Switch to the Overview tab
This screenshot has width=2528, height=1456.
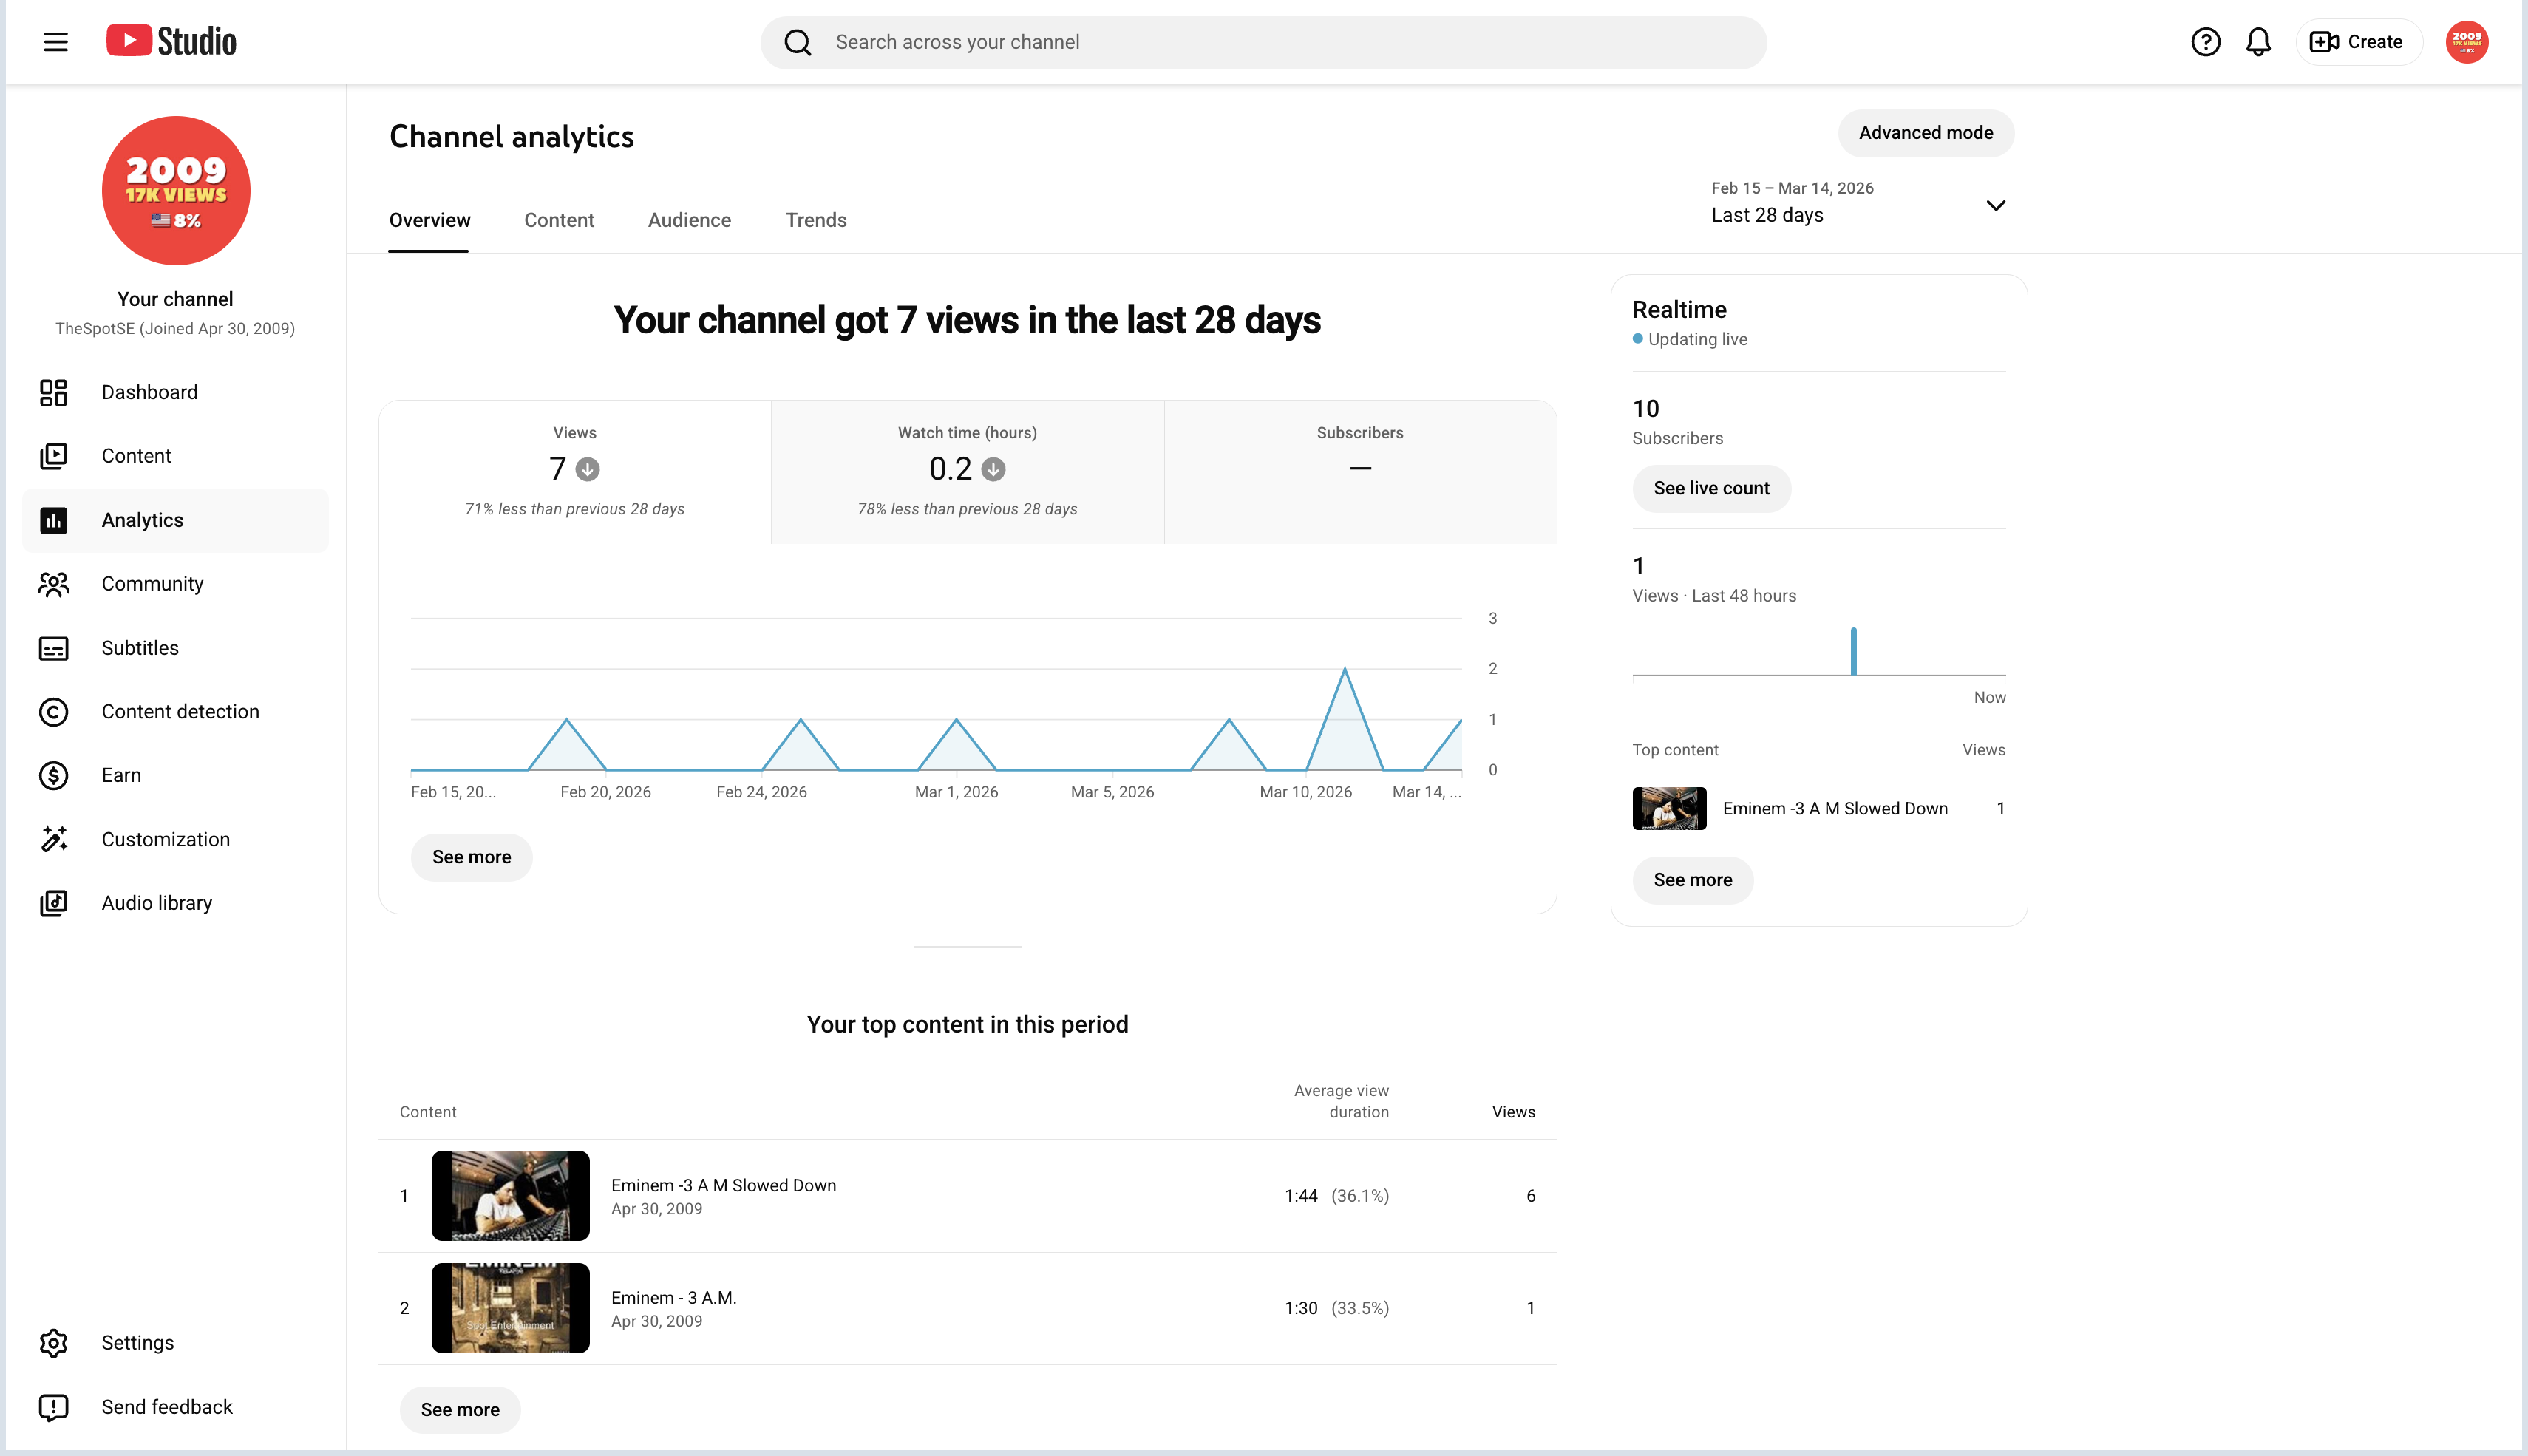(x=429, y=220)
